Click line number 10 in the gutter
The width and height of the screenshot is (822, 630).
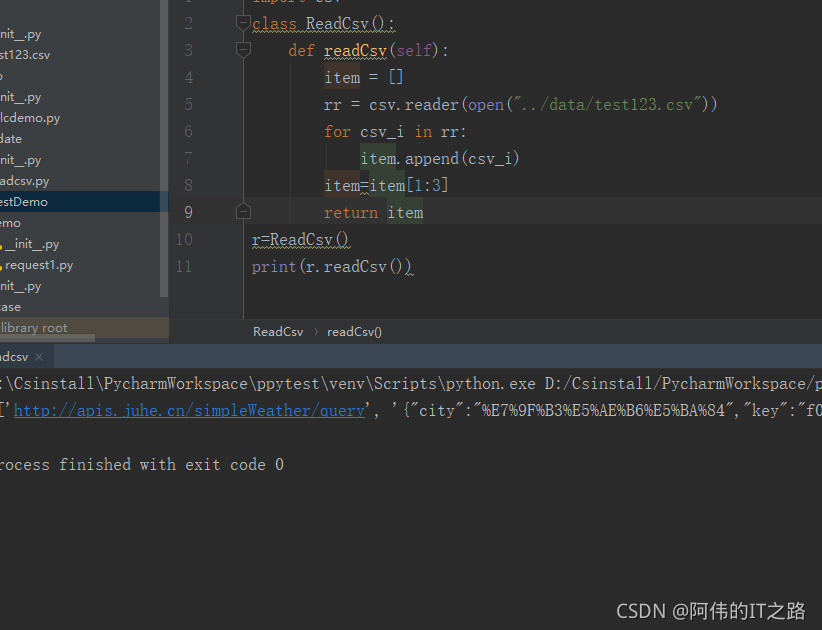(x=185, y=240)
